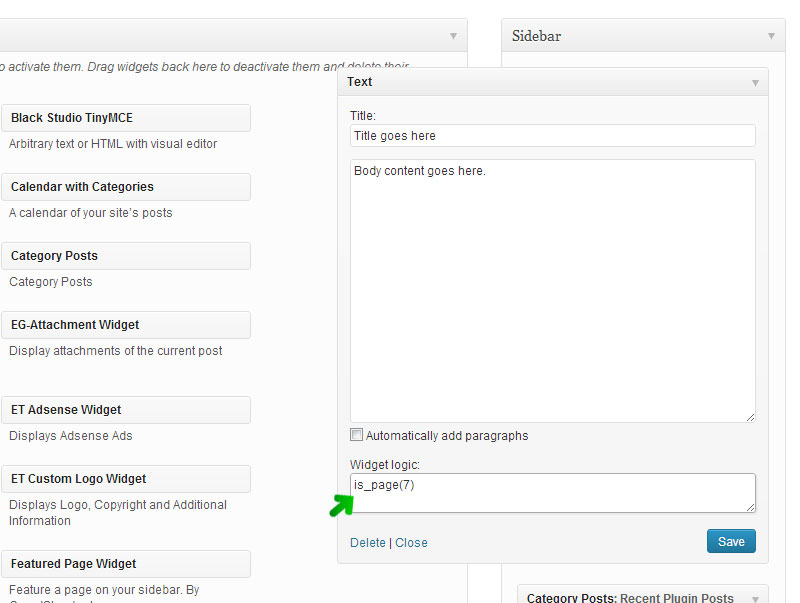Click the Save button
Image resolution: width=800 pixels, height=603 pixels.
(731, 541)
